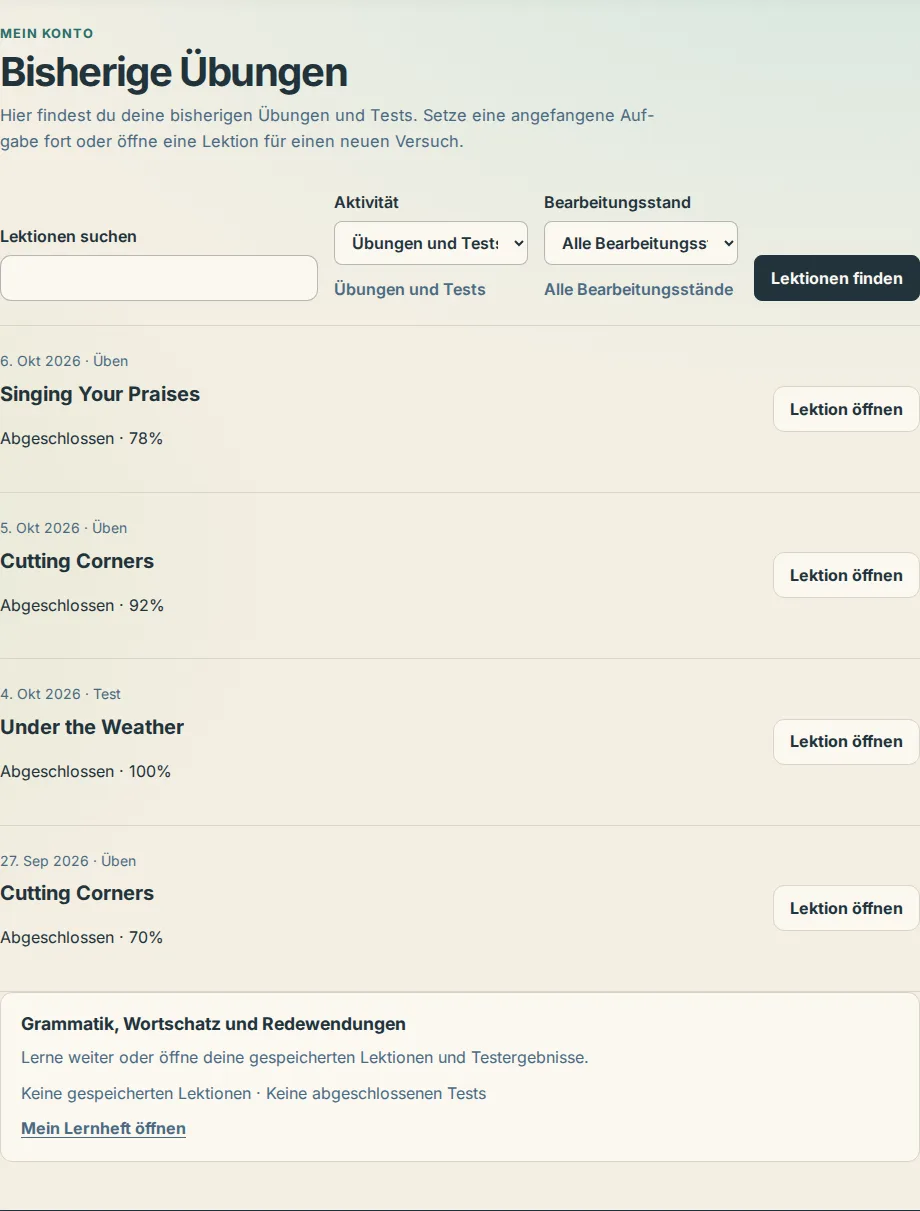Click the 'Übungen und Tests' text under the Aktivität dropdown

pyautogui.click(x=410, y=289)
